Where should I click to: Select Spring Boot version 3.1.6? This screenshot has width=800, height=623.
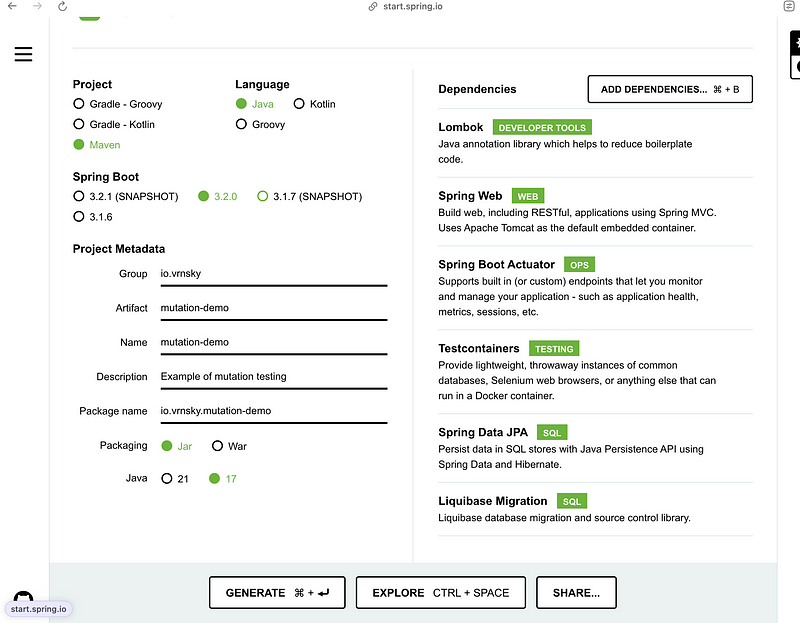[79, 216]
